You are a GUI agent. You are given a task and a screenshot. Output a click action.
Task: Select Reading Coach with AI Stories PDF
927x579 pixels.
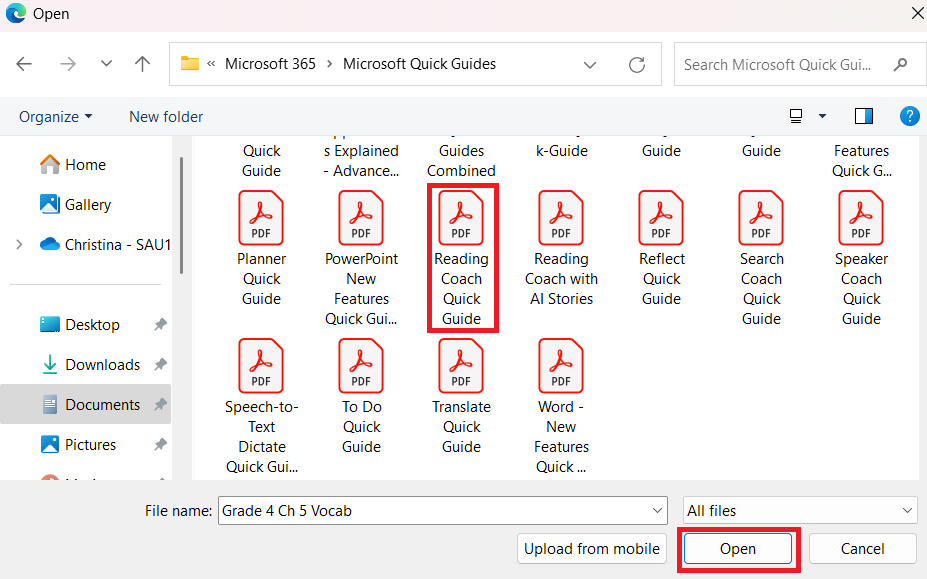pyautogui.click(x=562, y=248)
